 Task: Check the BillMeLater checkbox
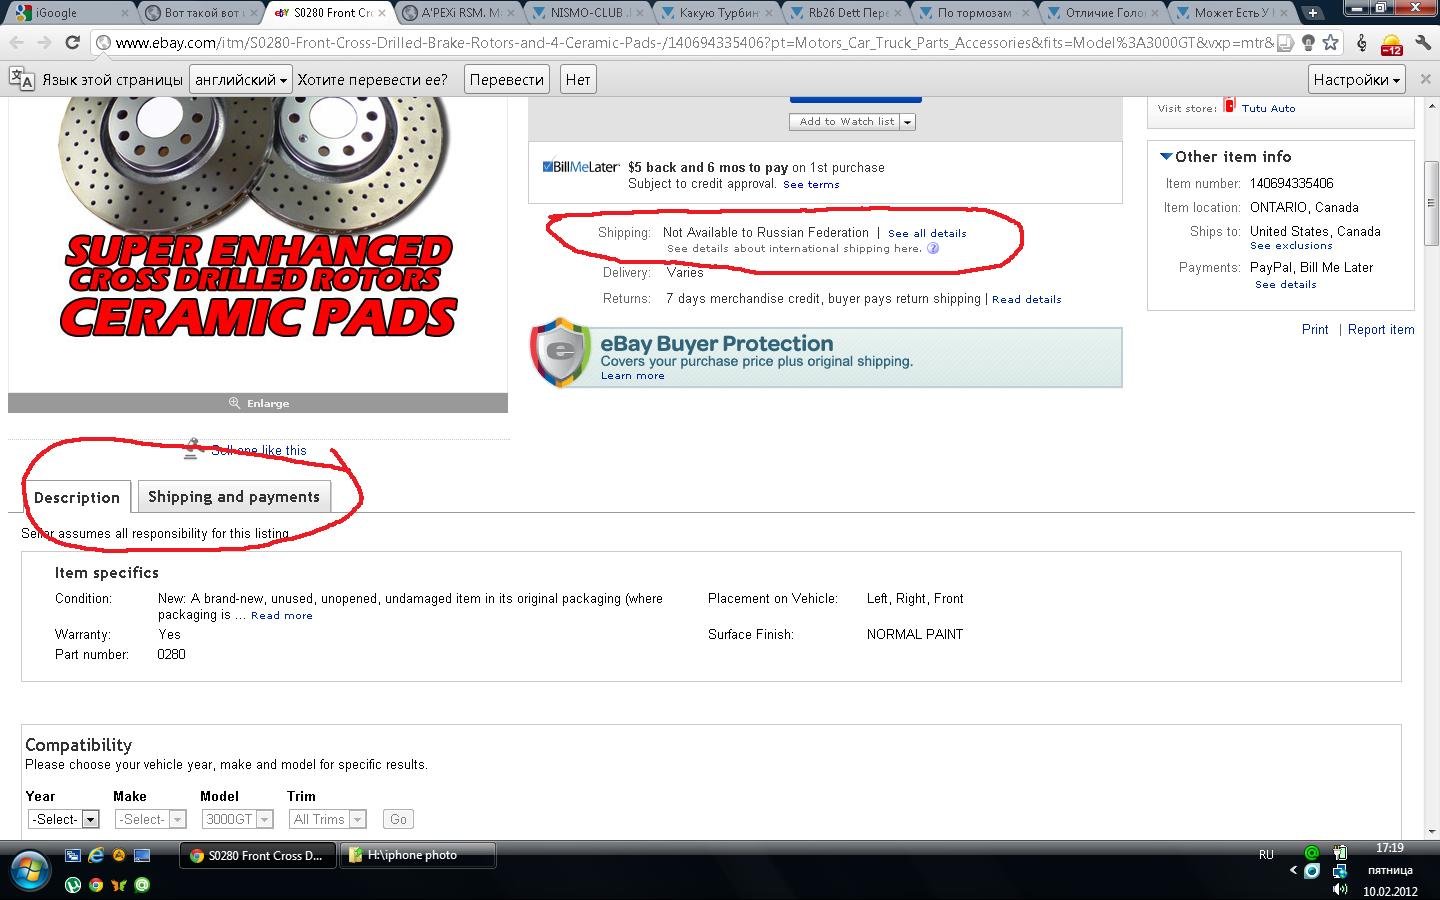(547, 167)
